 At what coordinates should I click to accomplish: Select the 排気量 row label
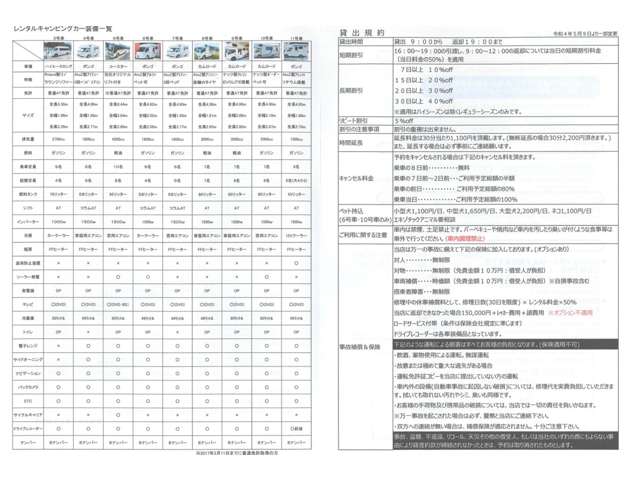[x=28, y=139]
